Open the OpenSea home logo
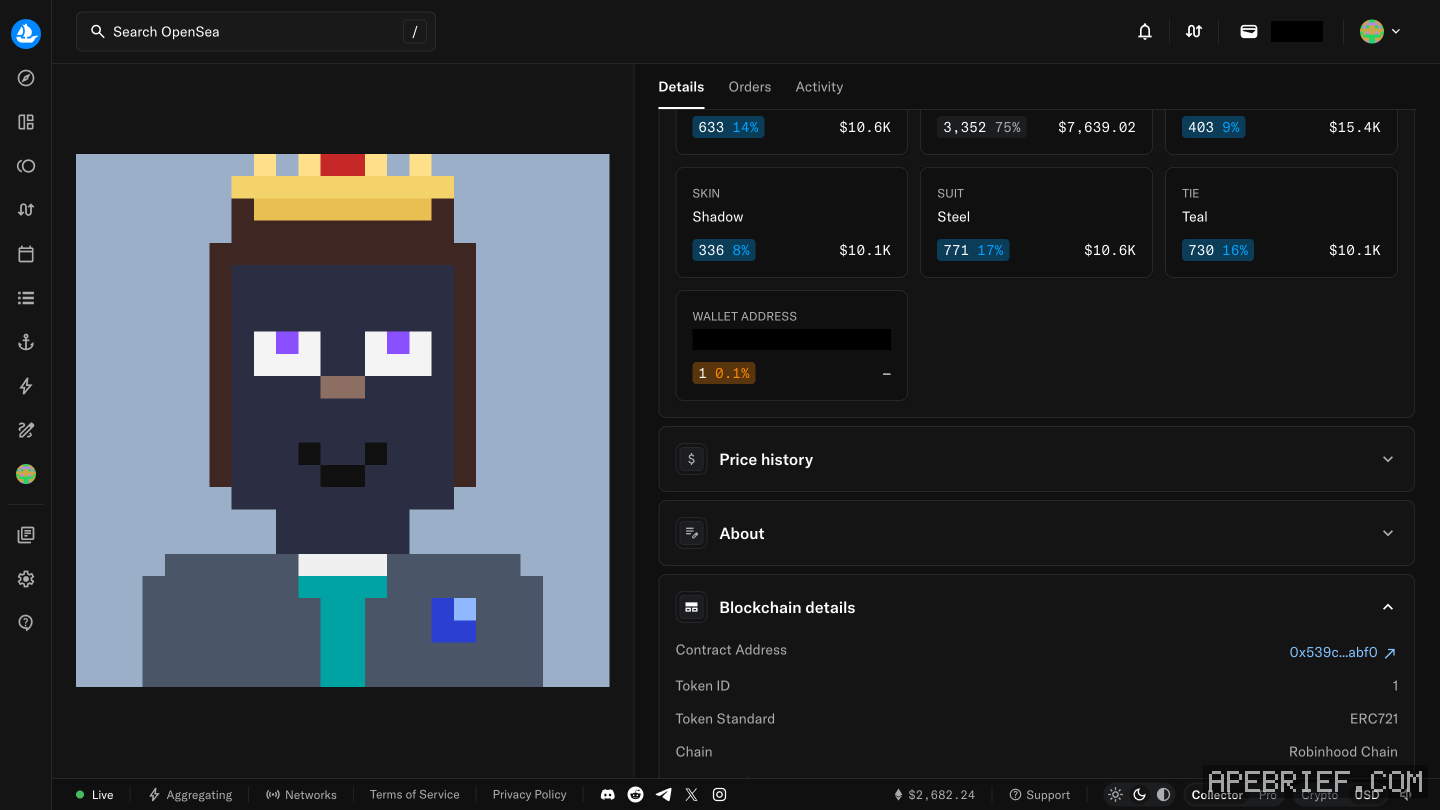1440x810 pixels. point(26,33)
